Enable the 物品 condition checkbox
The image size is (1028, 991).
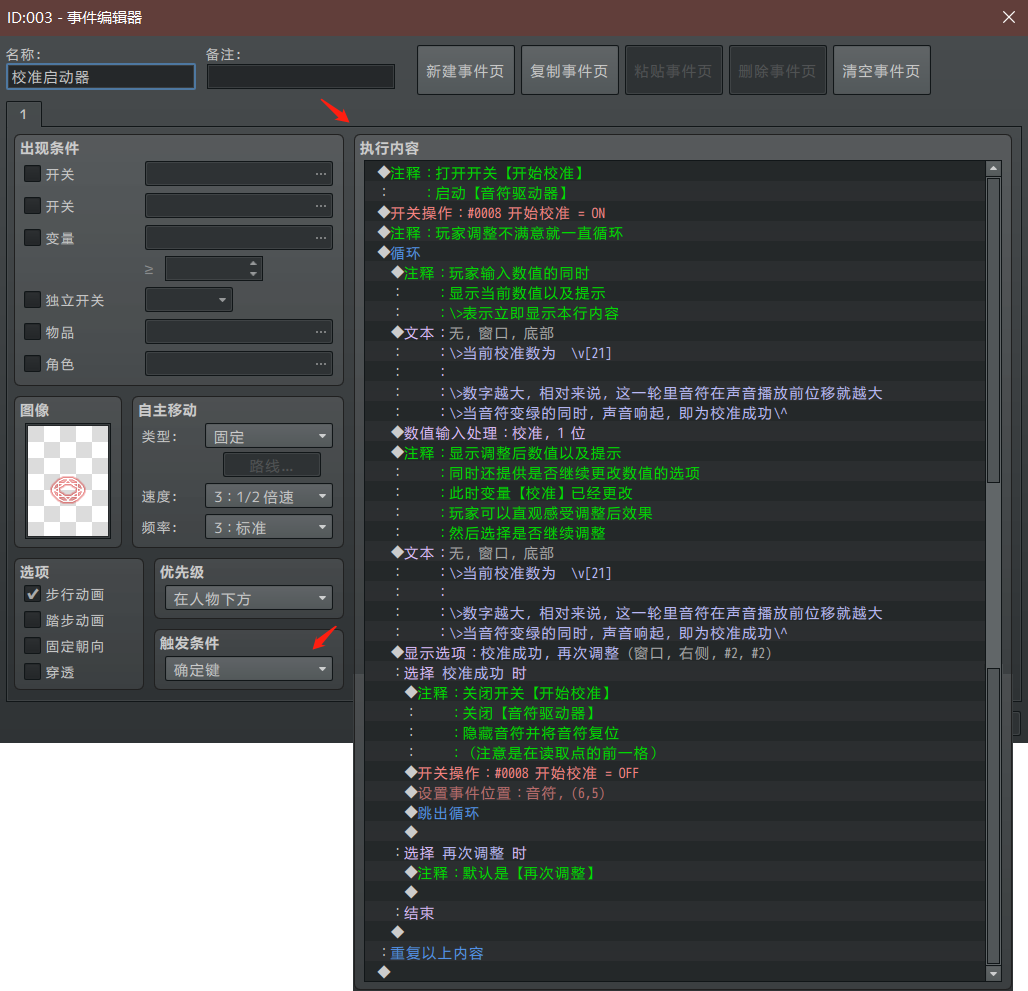[x=32, y=332]
